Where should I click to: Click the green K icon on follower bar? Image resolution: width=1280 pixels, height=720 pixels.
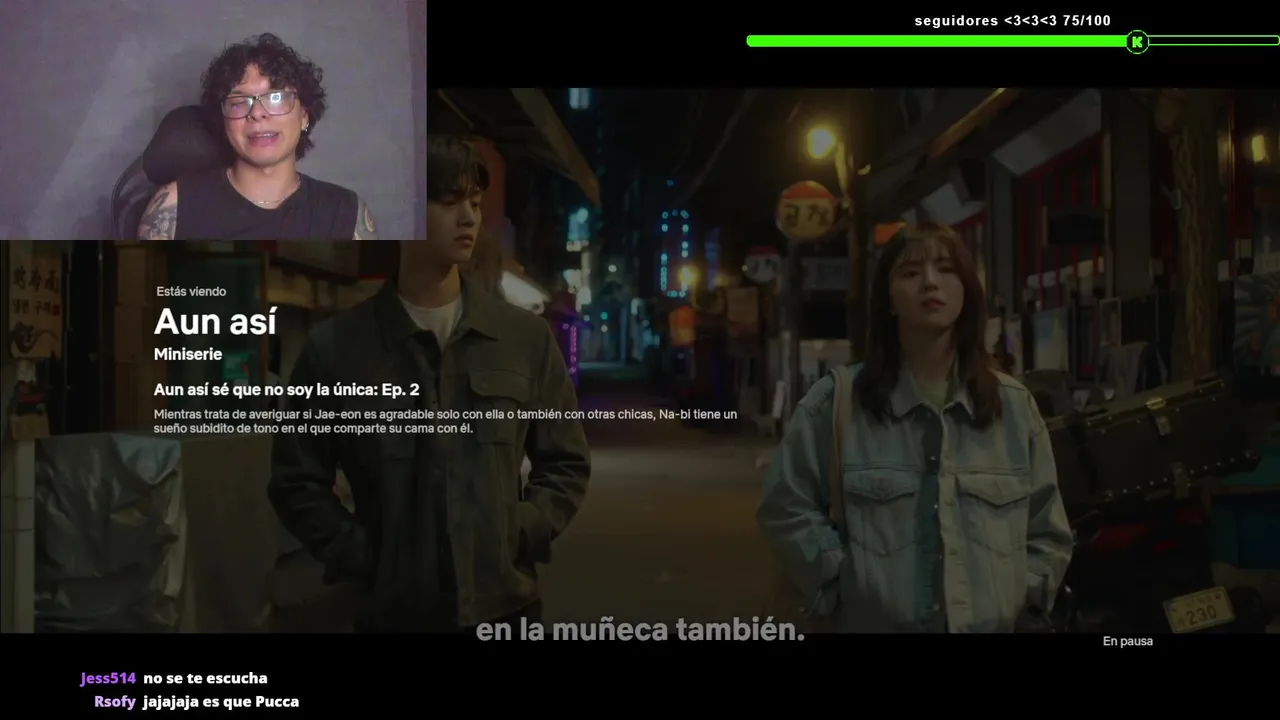pyautogui.click(x=1136, y=42)
